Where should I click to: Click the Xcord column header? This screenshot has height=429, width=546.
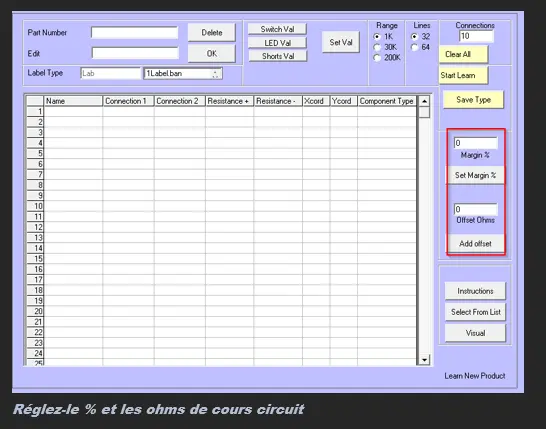click(316, 101)
